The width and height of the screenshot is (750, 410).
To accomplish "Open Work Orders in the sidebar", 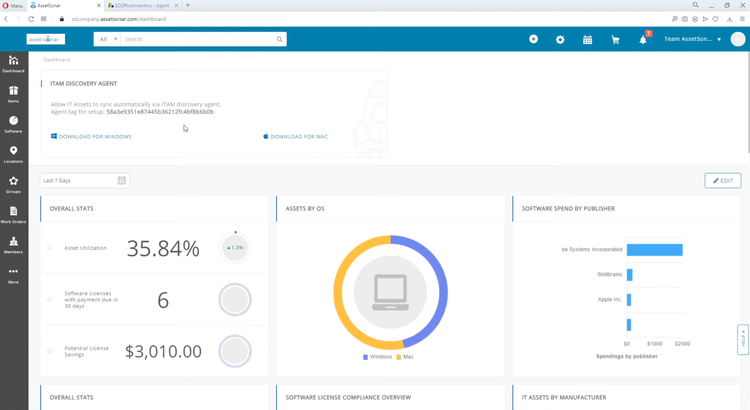I will tap(13, 214).
